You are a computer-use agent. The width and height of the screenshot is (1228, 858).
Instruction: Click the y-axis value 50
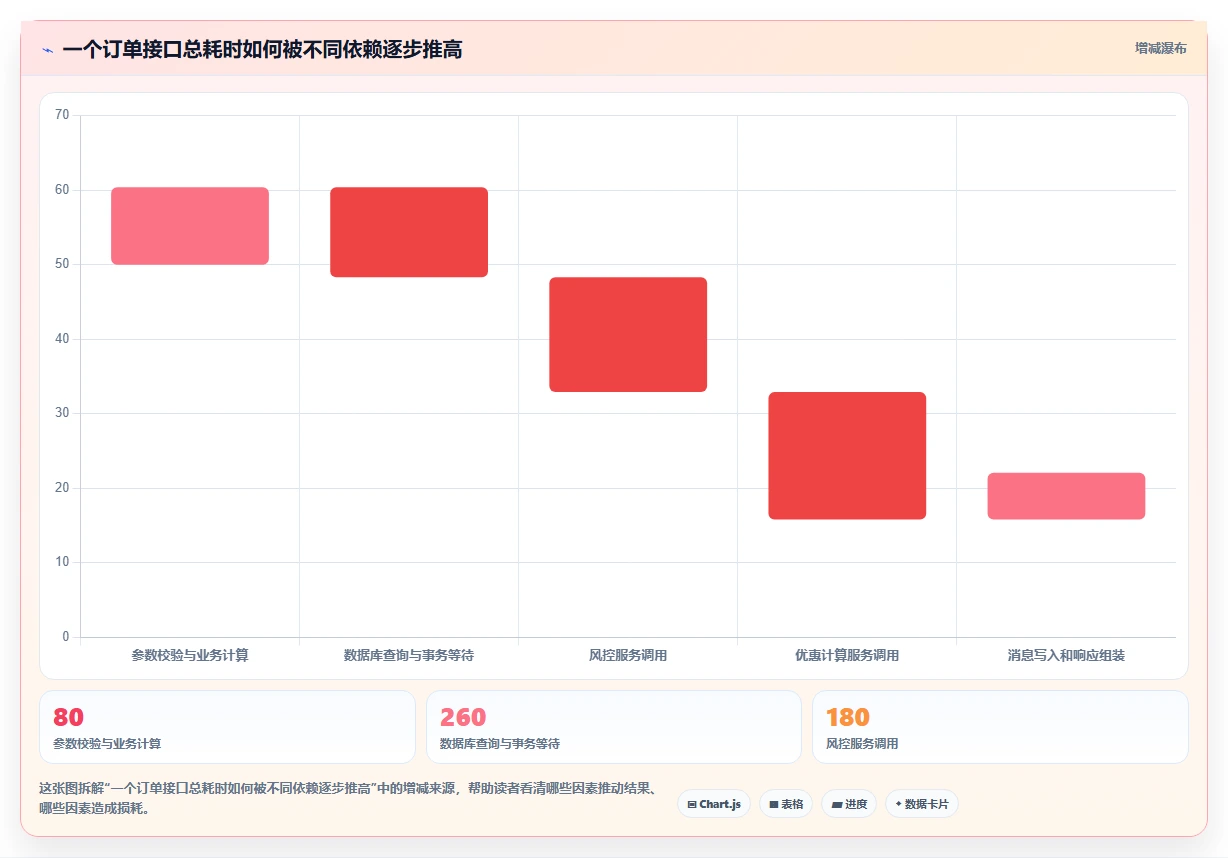click(62, 264)
